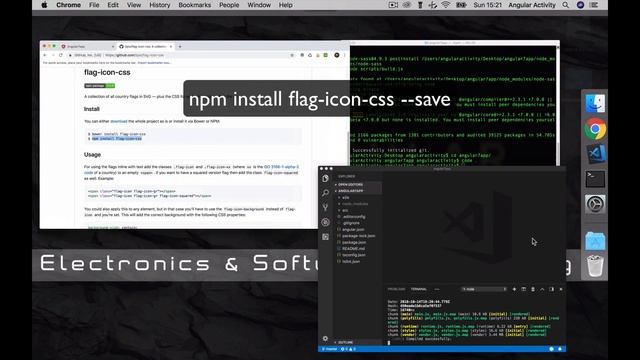Kill the terminal with the trash icon
Screen dimensions: 640x360
(533, 289)
